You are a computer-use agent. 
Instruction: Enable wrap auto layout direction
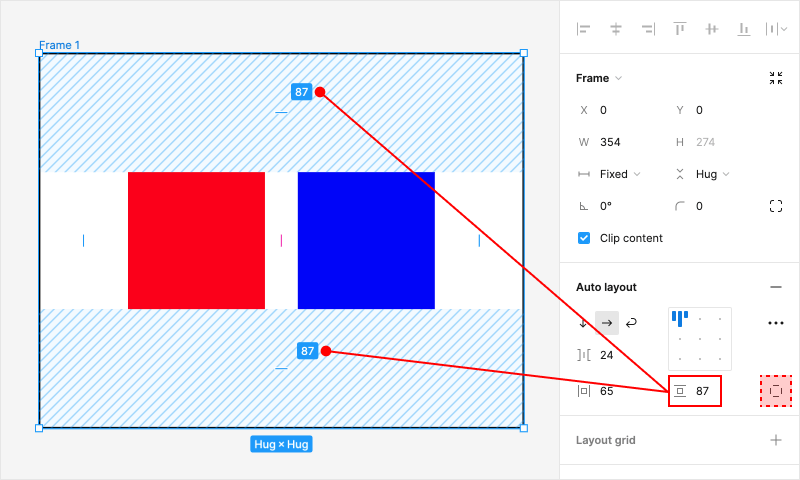pyautogui.click(x=631, y=323)
